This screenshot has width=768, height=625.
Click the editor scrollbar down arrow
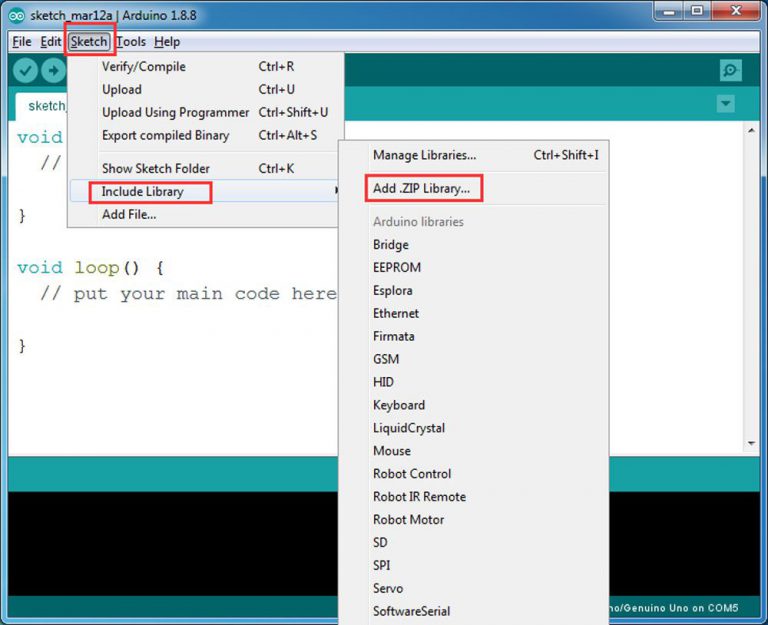click(x=752, y=441)
